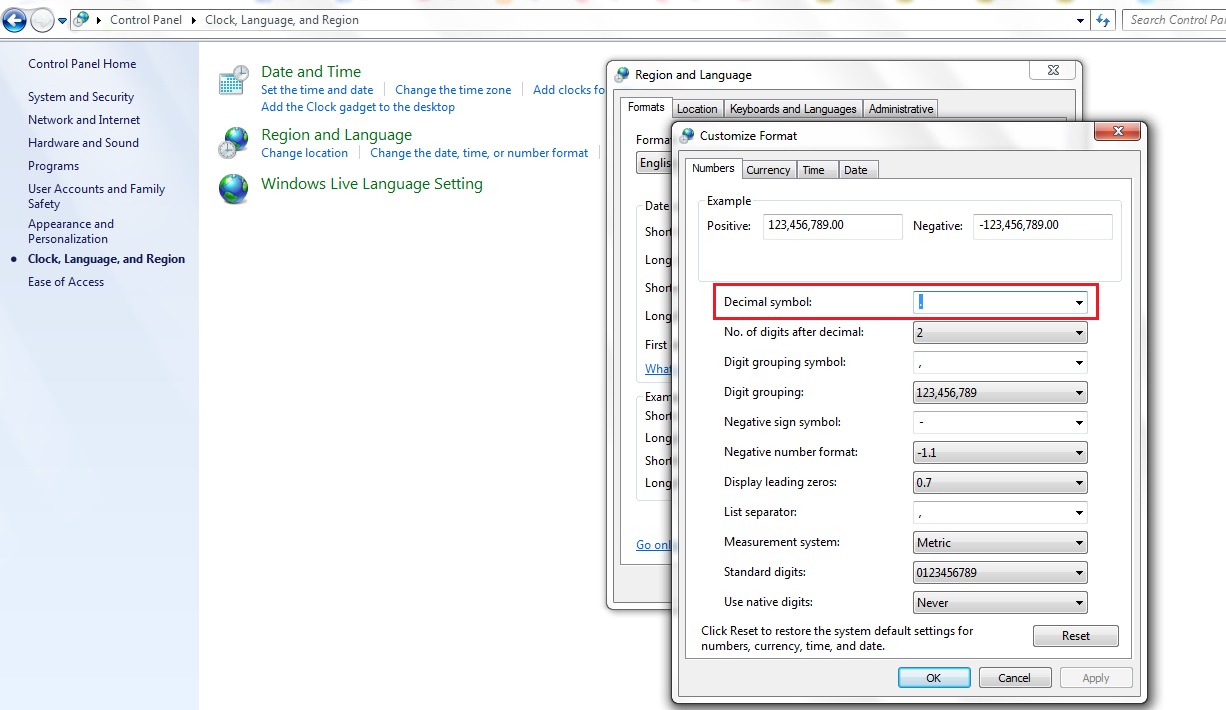The height and width of the screenshot is (710, 1226).
Task: Open the Digit grouping dropdown
Action: [1079, 393]
